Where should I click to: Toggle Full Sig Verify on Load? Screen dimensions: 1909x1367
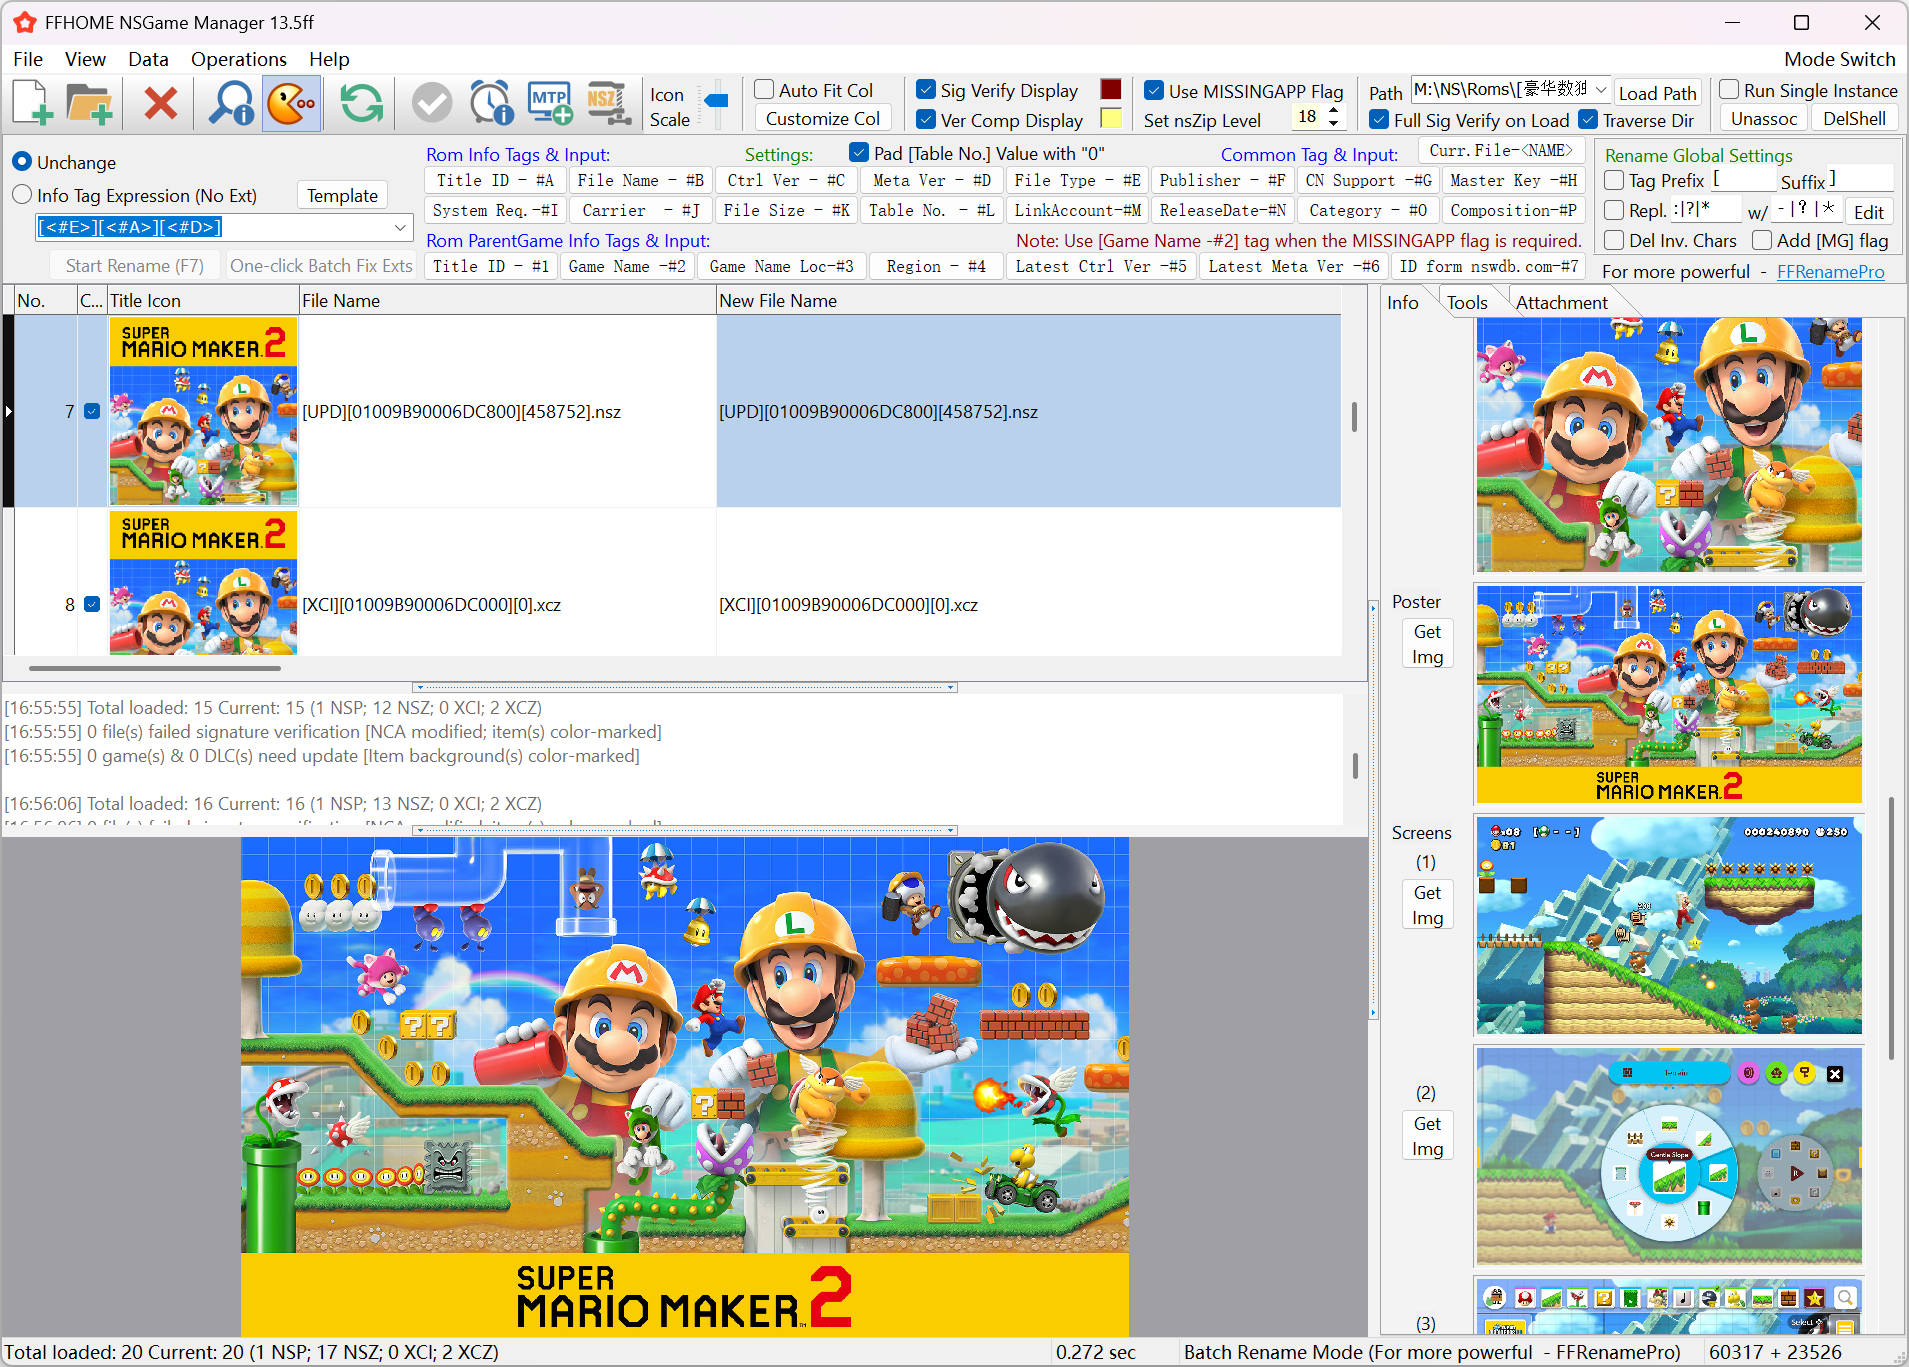pos(1379,120)
